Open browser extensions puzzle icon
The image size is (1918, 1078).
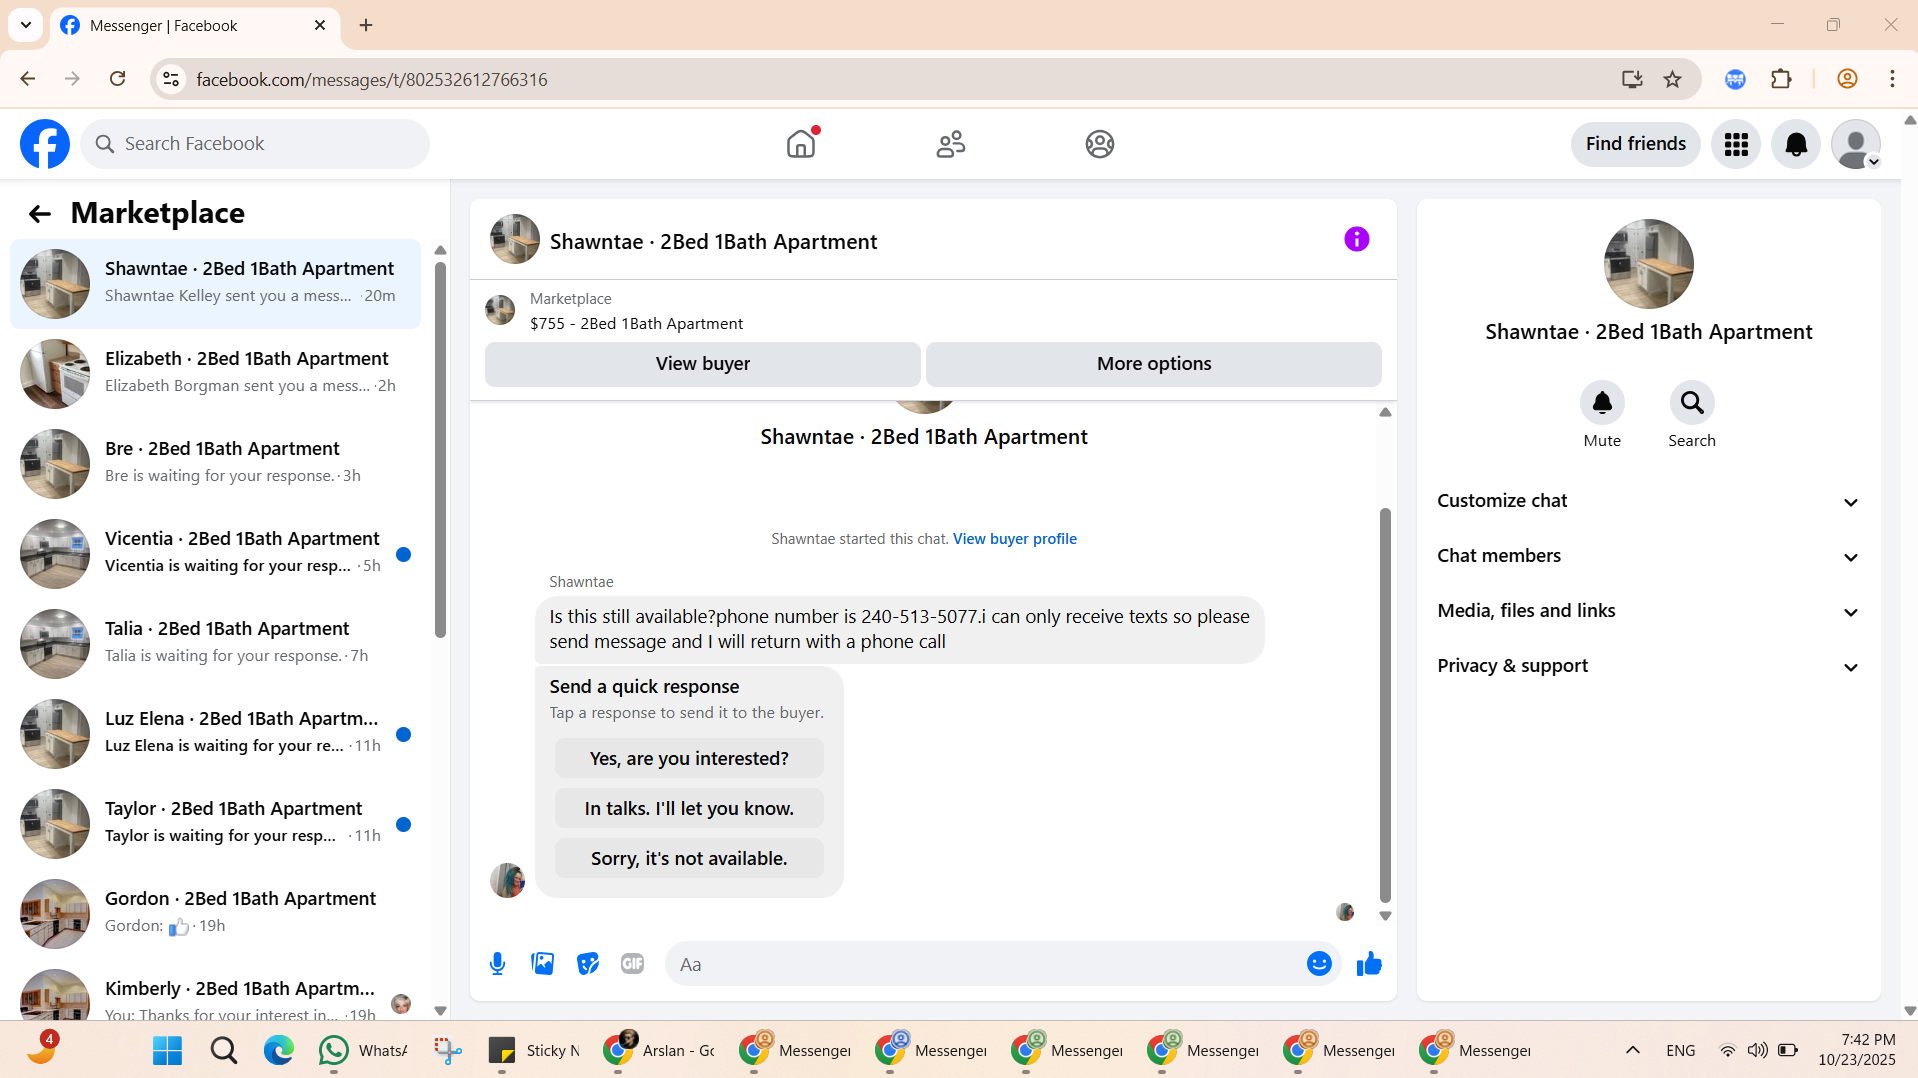[1781, 79]
